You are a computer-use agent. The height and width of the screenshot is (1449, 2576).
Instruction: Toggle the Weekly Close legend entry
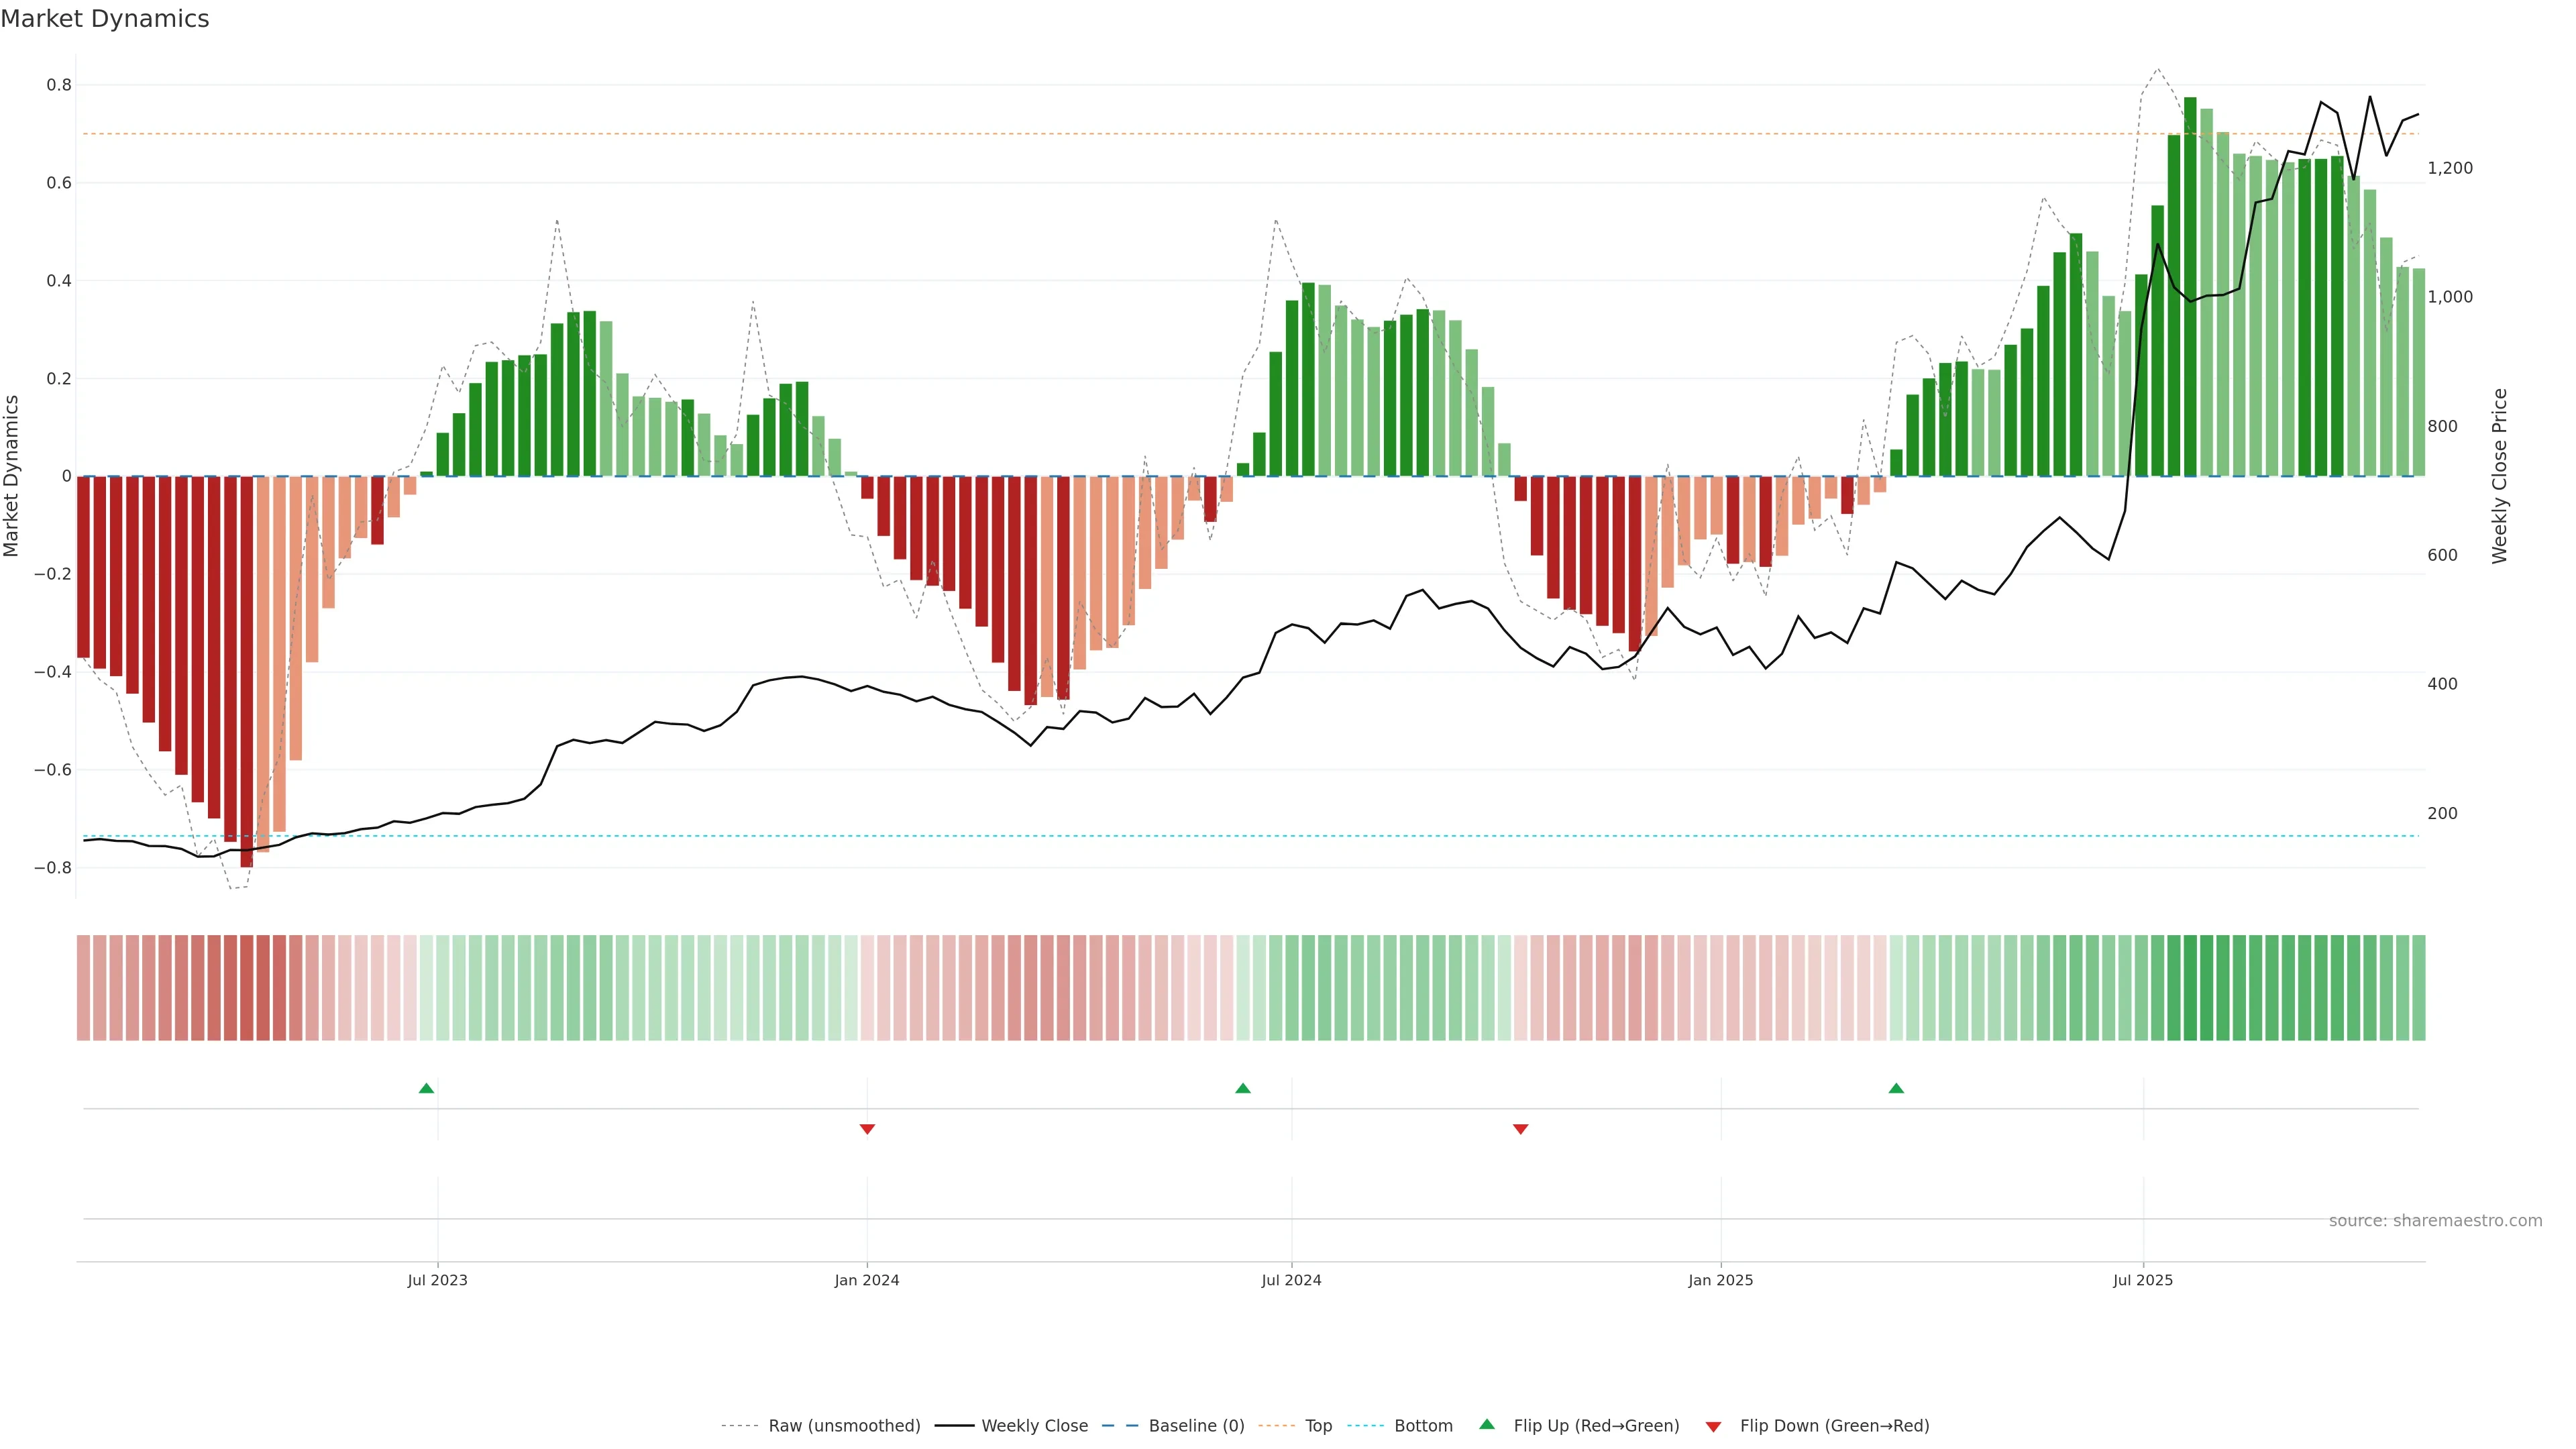(x=1034, y=1426)
